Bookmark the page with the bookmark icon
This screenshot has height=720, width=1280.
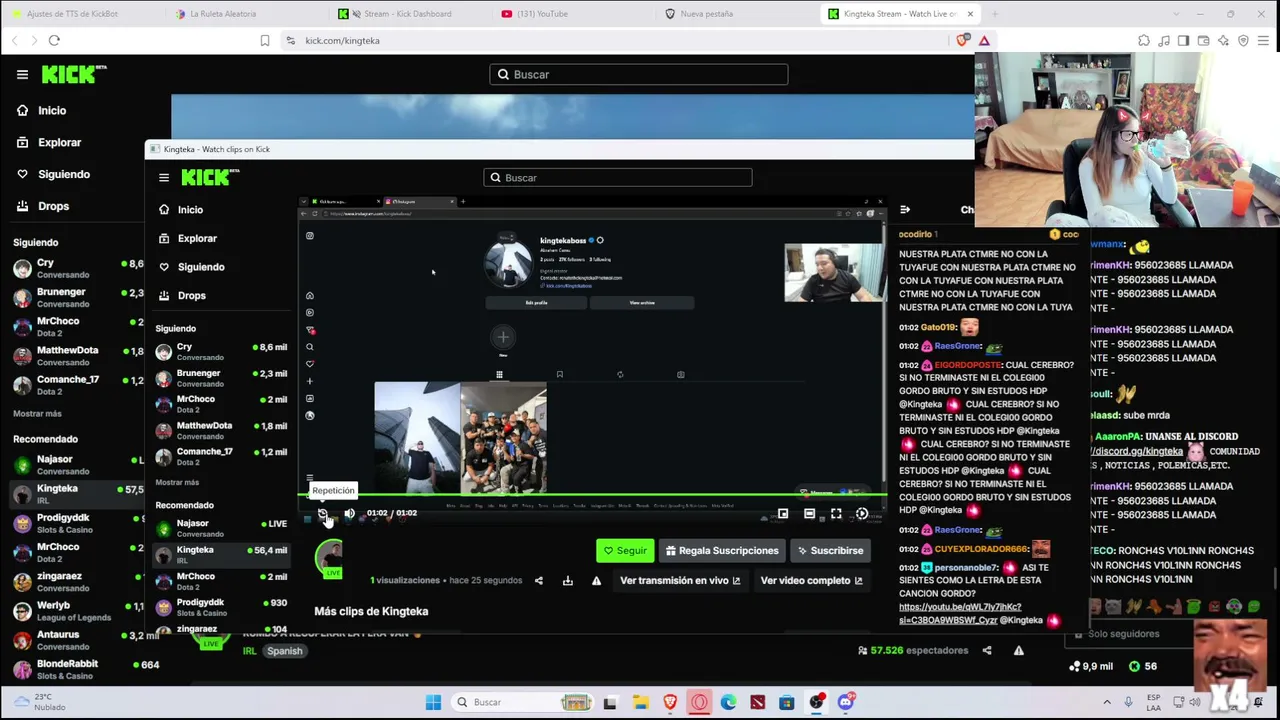point(265,41)
